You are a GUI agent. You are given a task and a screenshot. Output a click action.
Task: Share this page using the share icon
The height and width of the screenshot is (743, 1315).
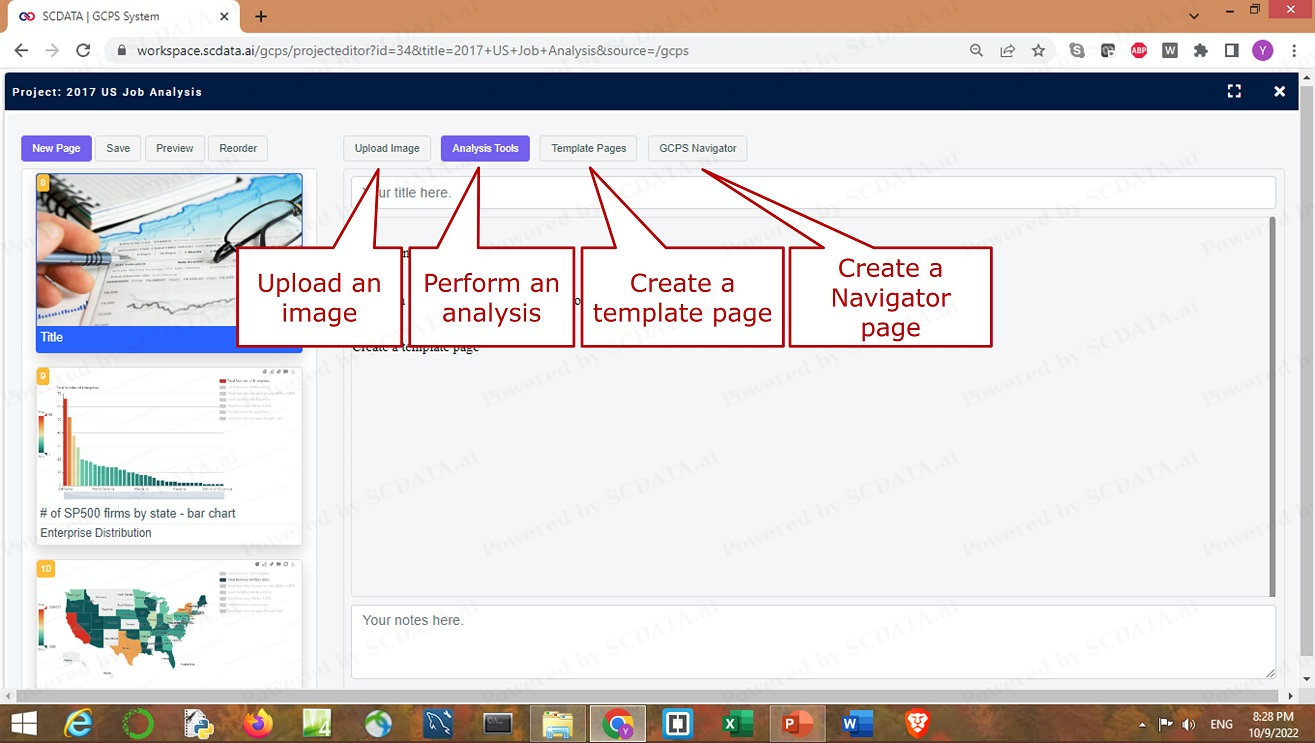pos(1008,50)
